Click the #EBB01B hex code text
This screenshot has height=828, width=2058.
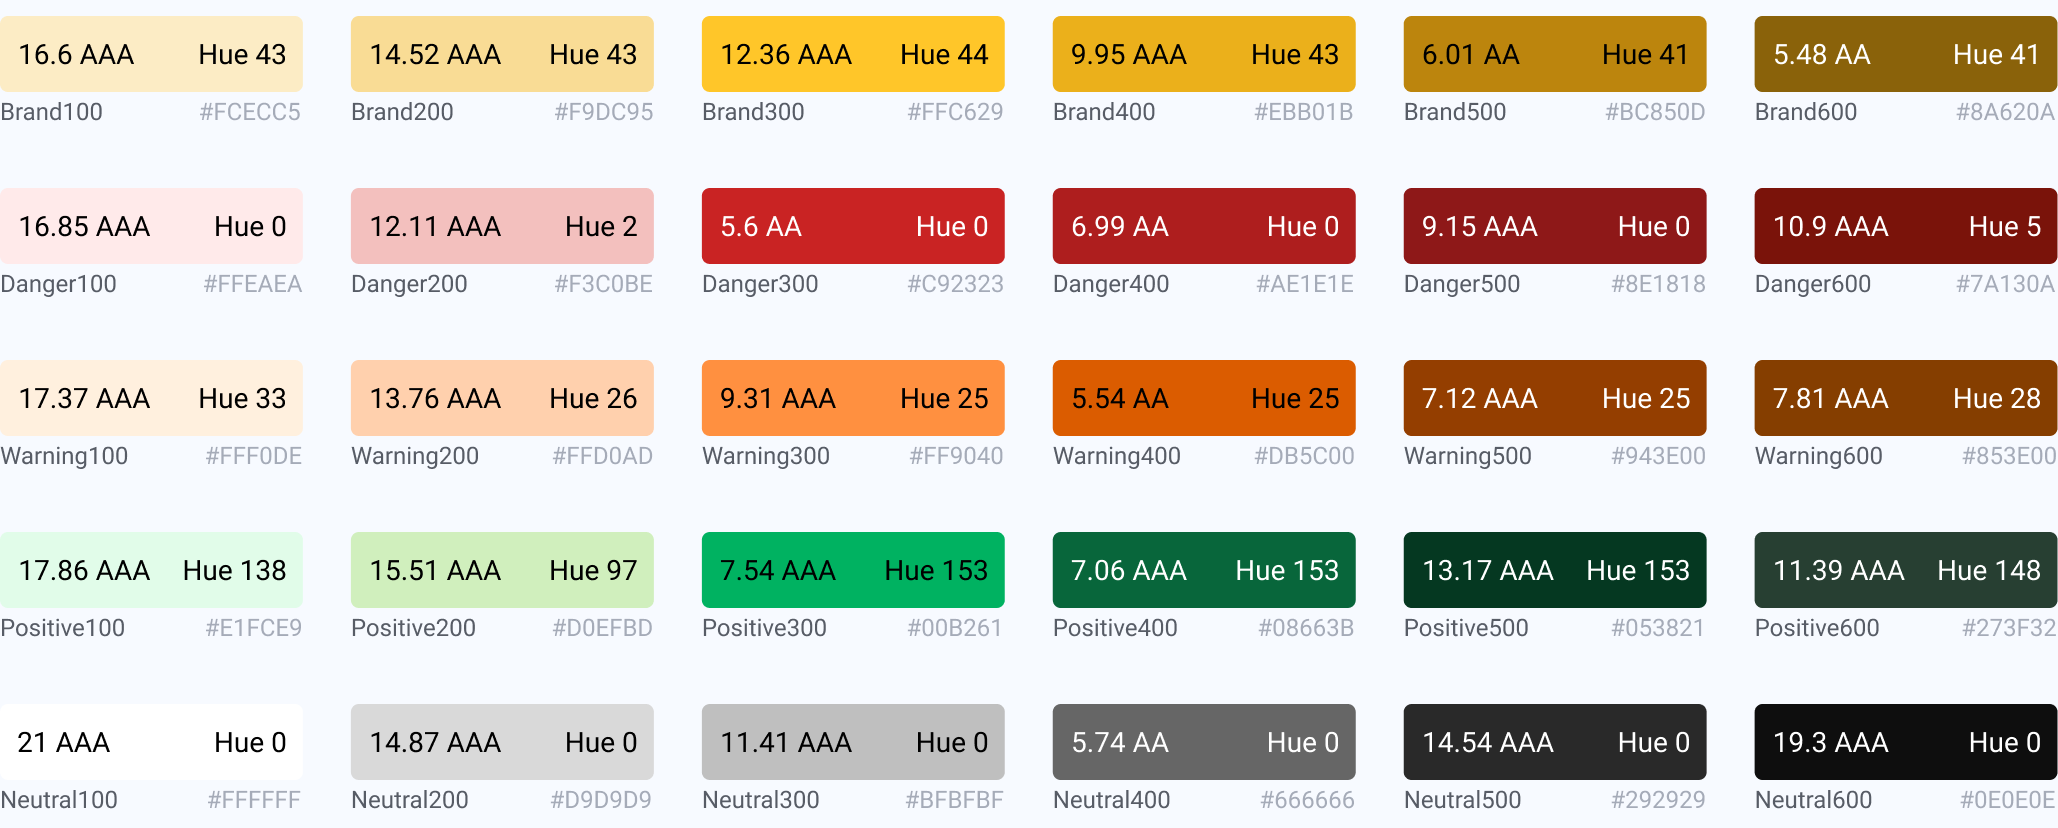pos(1303,112)
